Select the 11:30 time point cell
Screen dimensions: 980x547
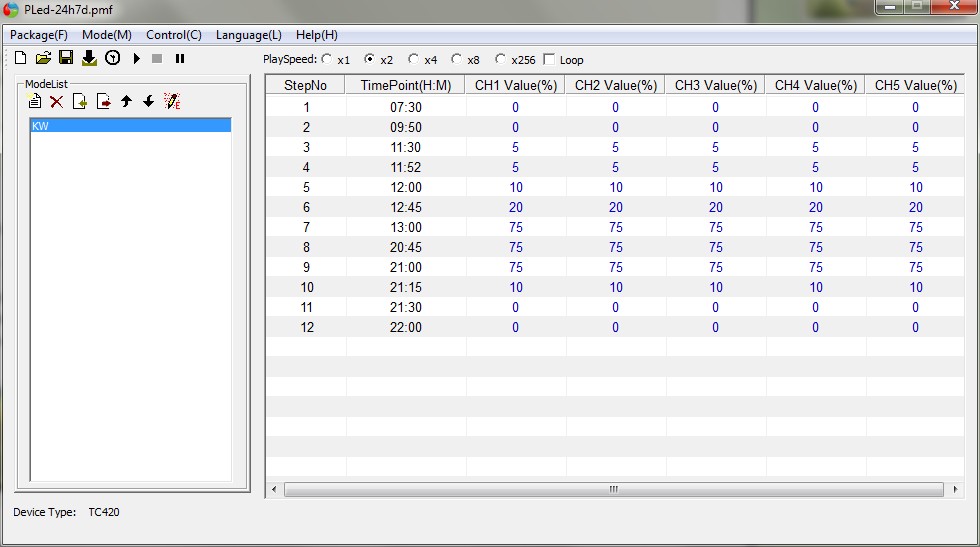tap(406, 148)
